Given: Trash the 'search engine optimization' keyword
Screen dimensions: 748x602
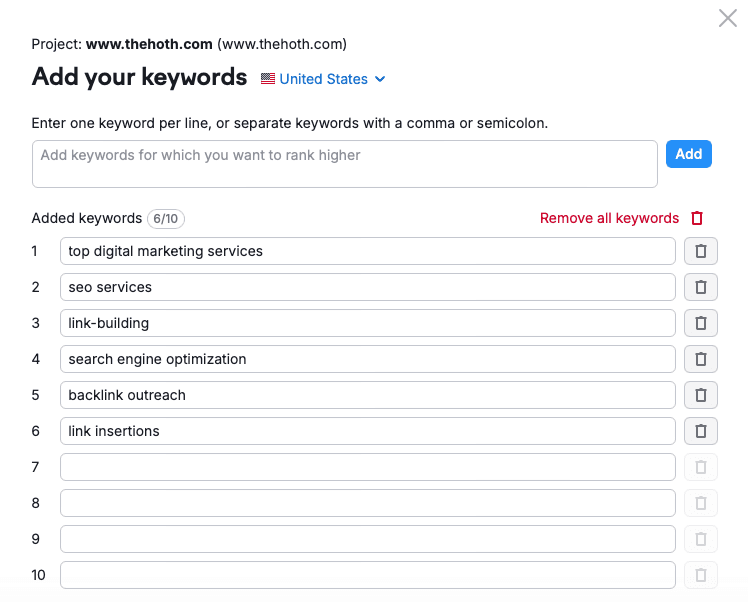Looking at the screenshot, I should (x=700, y=359).
